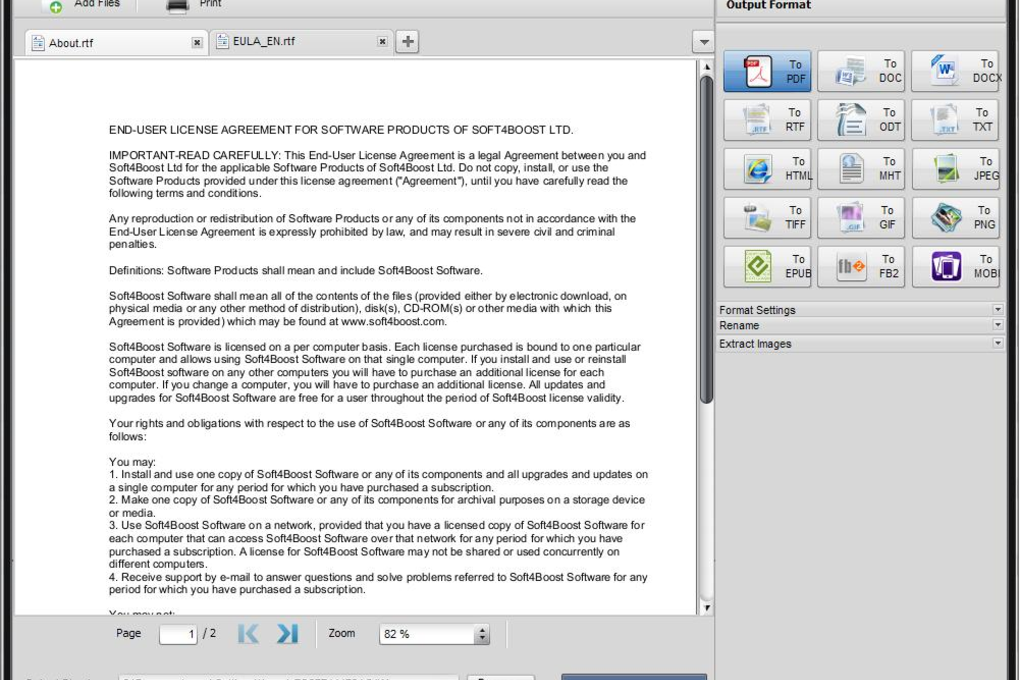
Task: Select the To GIF output format
Action: 861,217
